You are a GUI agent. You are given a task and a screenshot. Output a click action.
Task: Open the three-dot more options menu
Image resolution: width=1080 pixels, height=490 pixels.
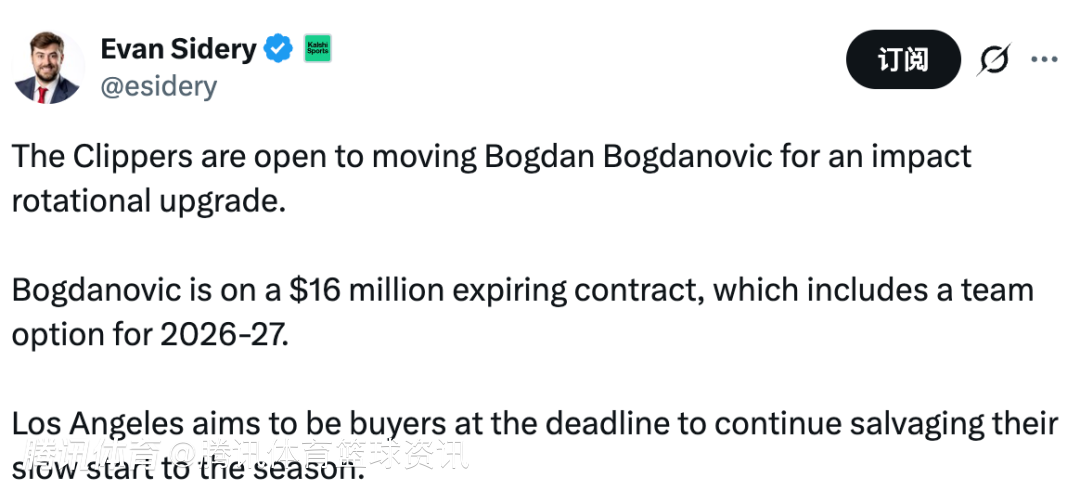click(x=1044, y=60)
